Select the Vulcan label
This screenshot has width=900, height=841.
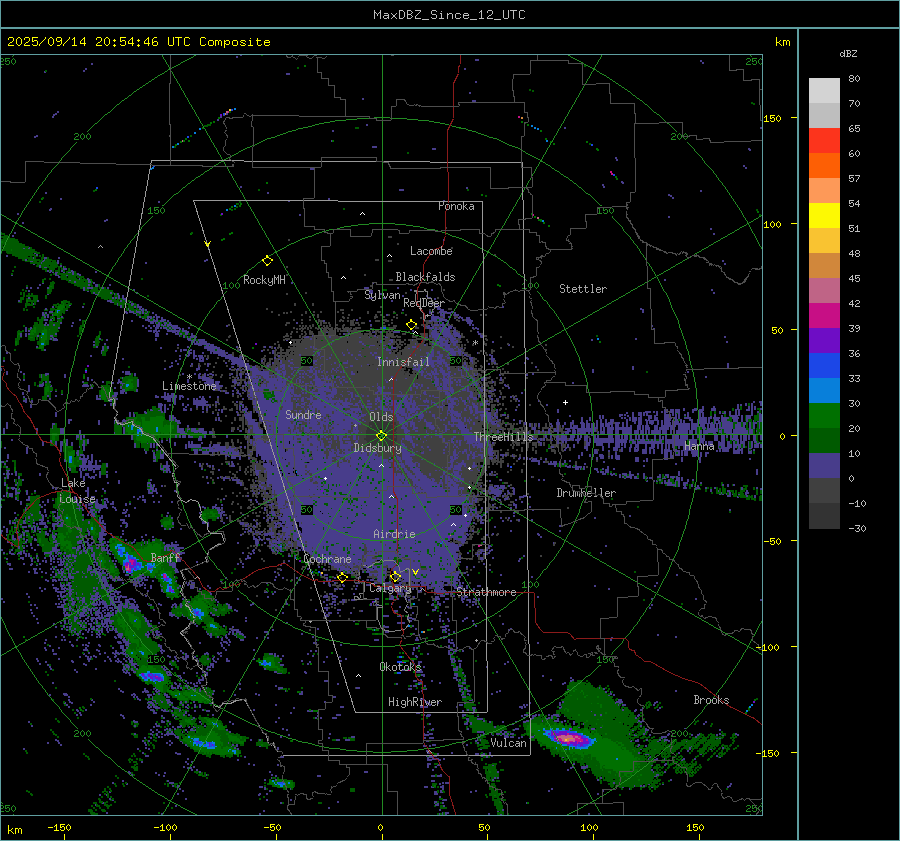click(508, 743)
